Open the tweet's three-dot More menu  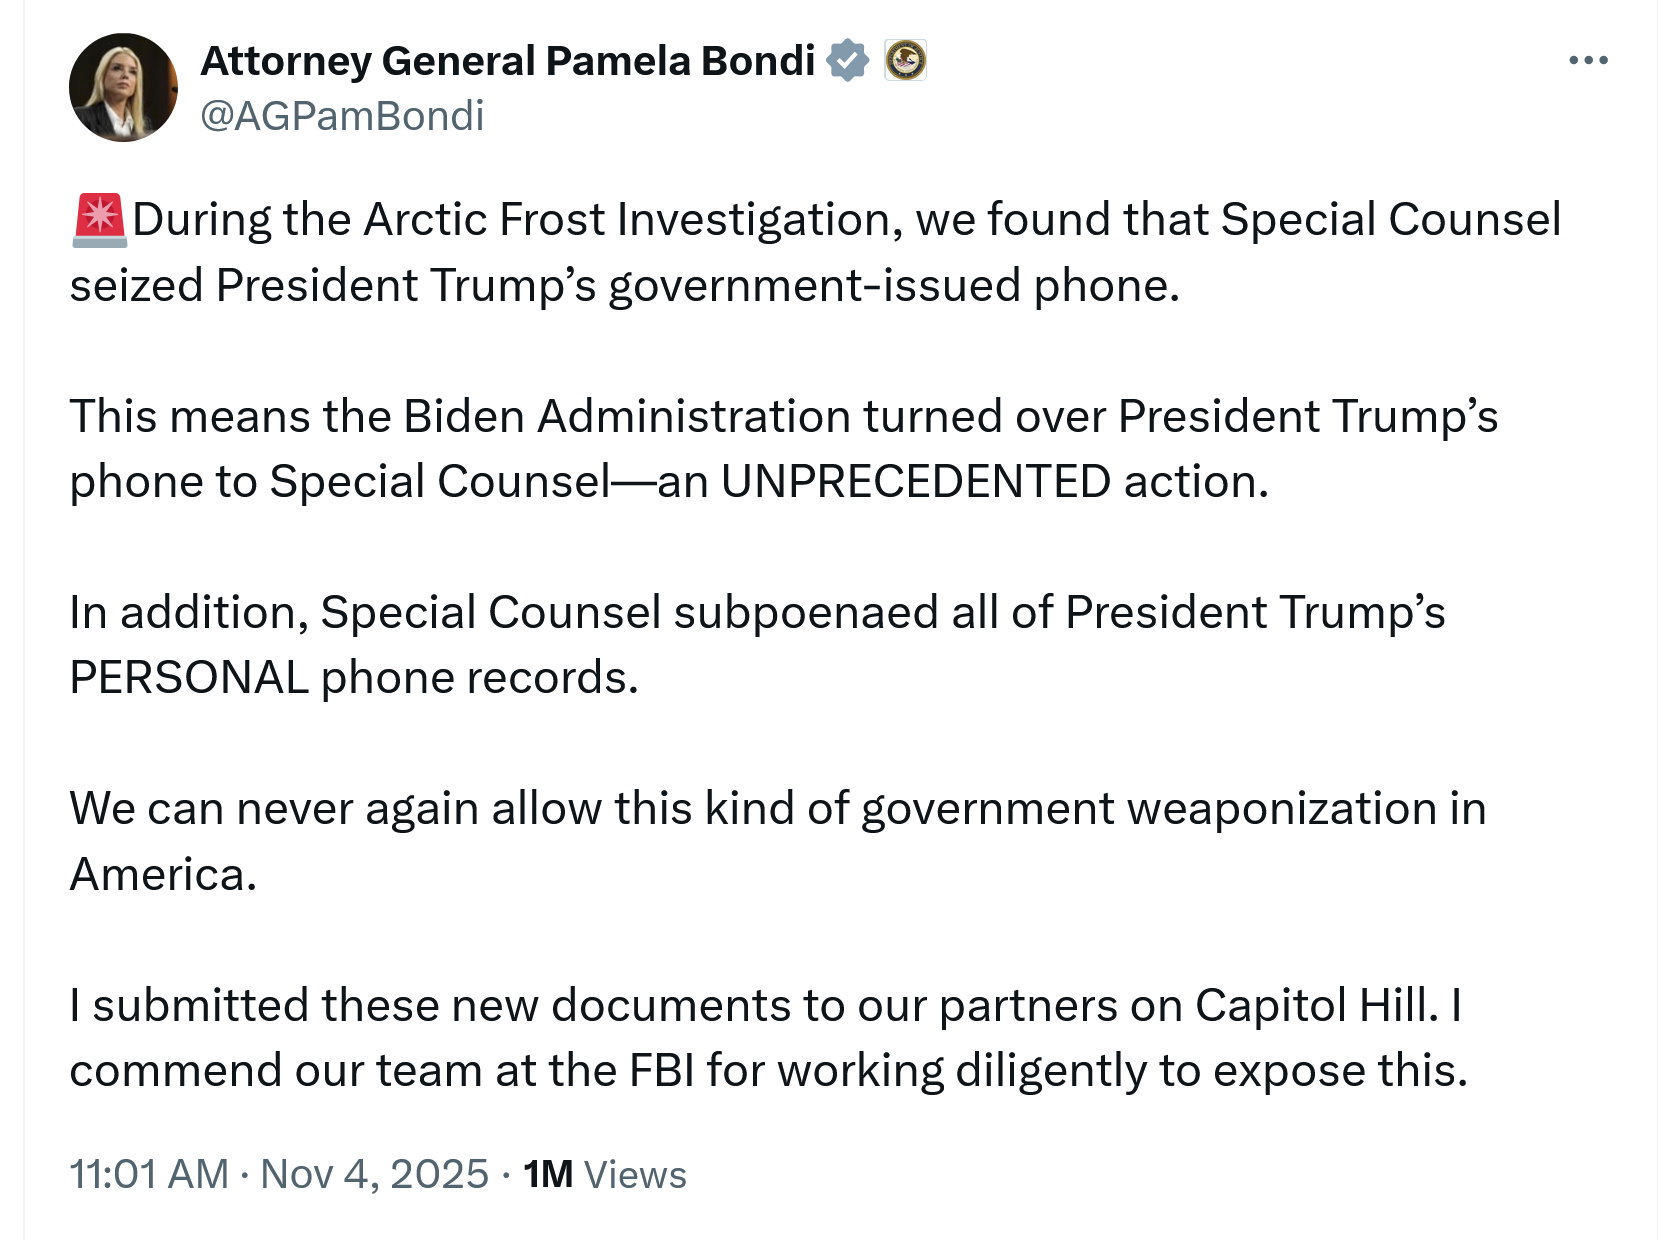[x=1588, y=61]
